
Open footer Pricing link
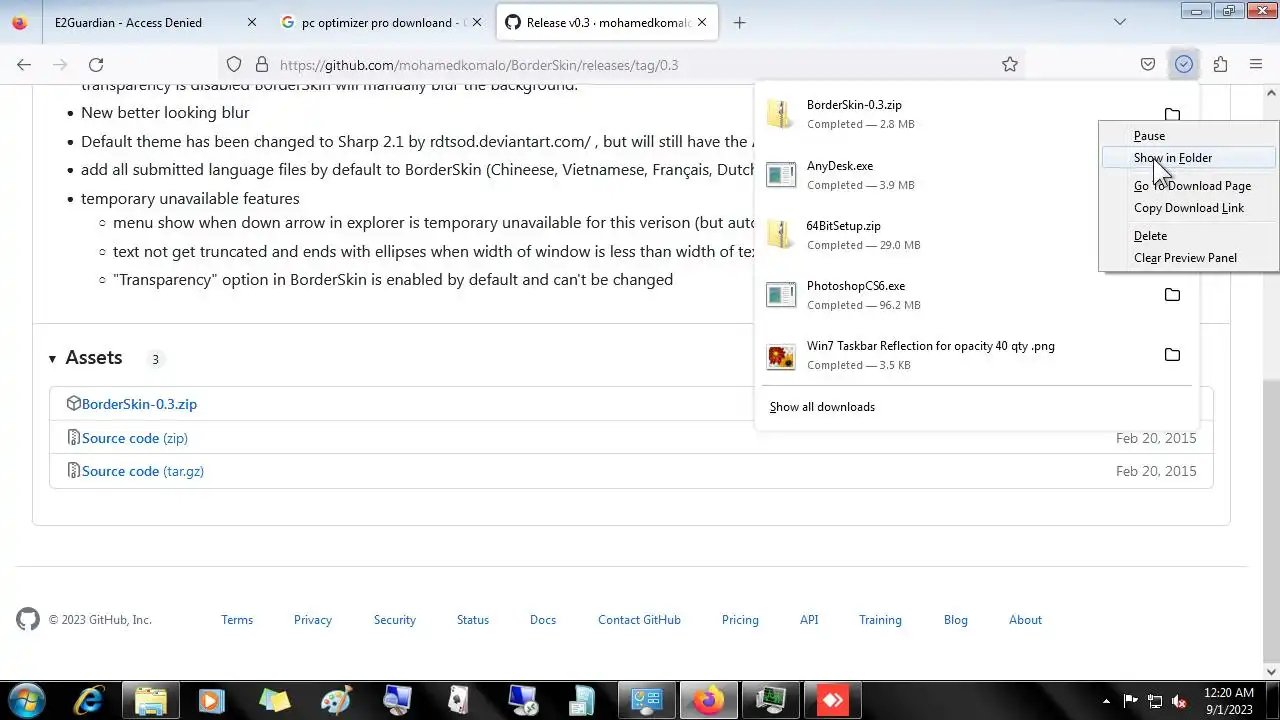(x=740, y=620)
